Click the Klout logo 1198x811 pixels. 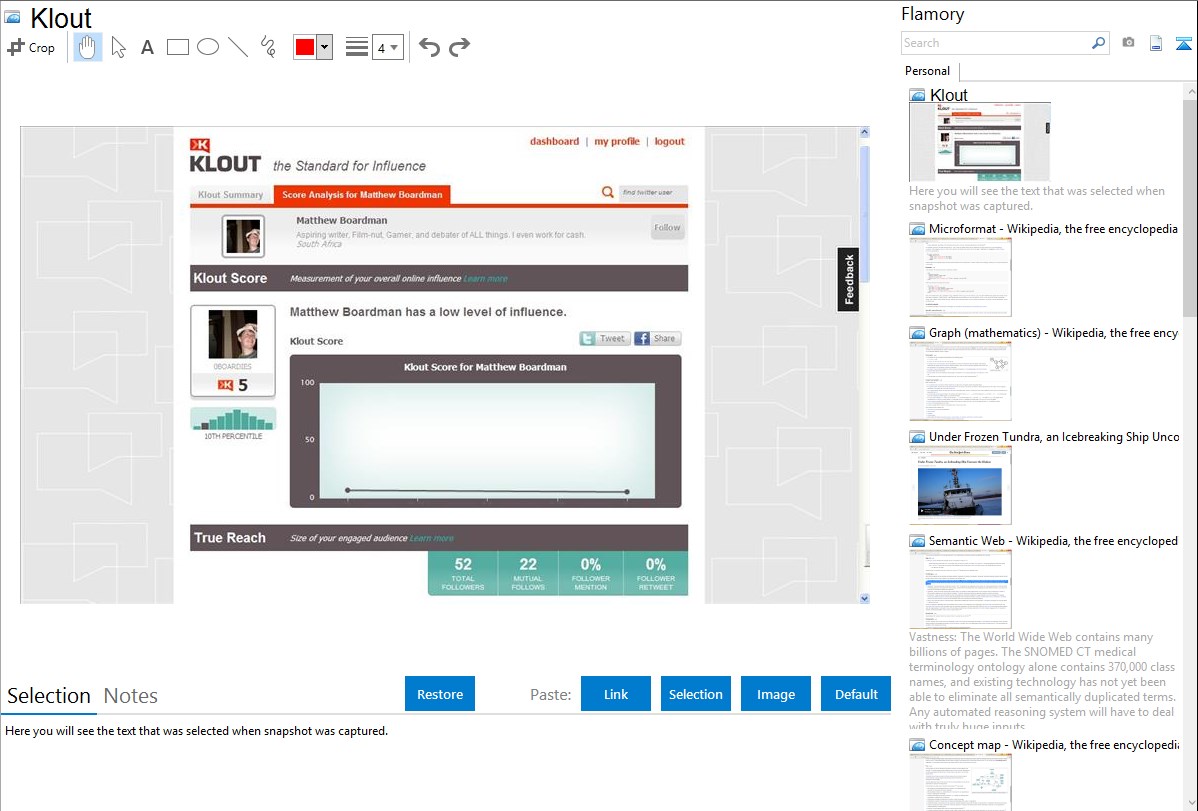pyautogui.click(x=225, y=156)
